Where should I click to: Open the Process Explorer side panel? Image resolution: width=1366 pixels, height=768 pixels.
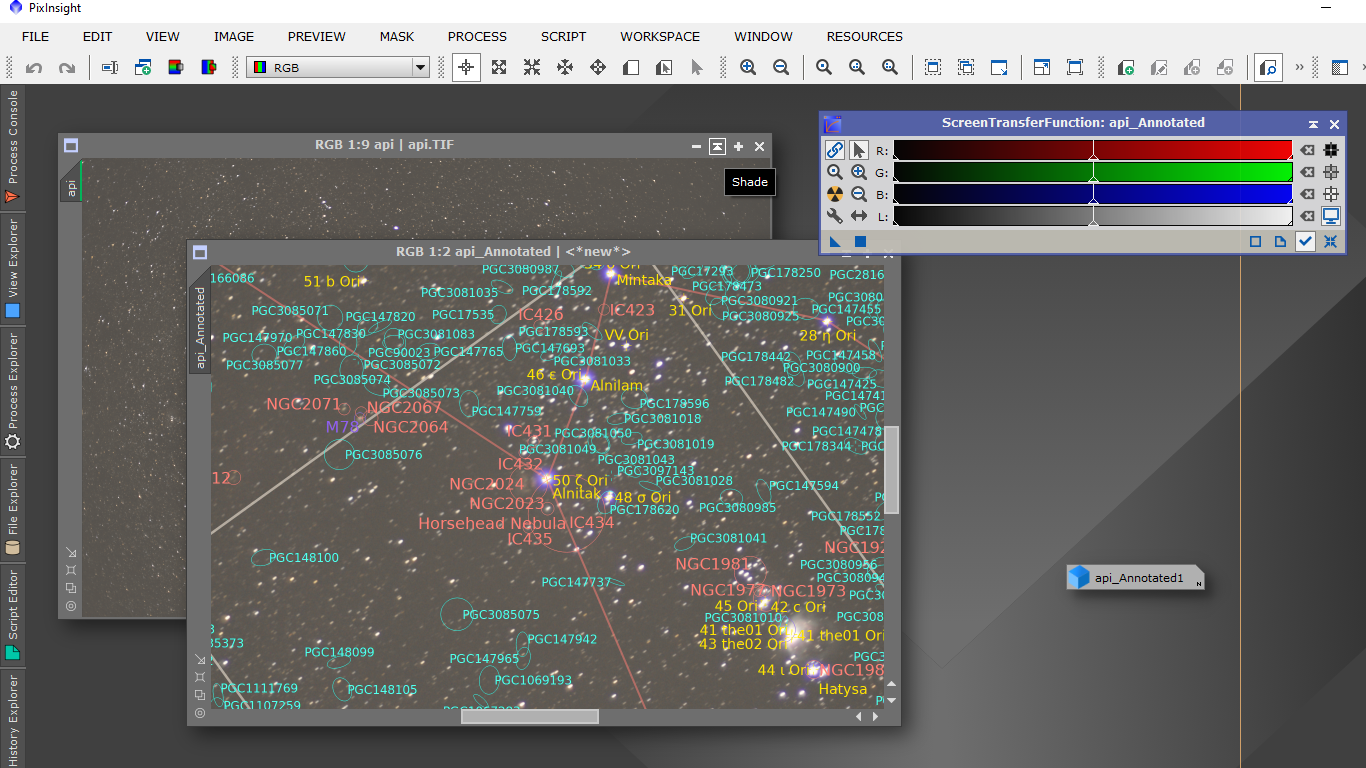click(x=13, y=390)
